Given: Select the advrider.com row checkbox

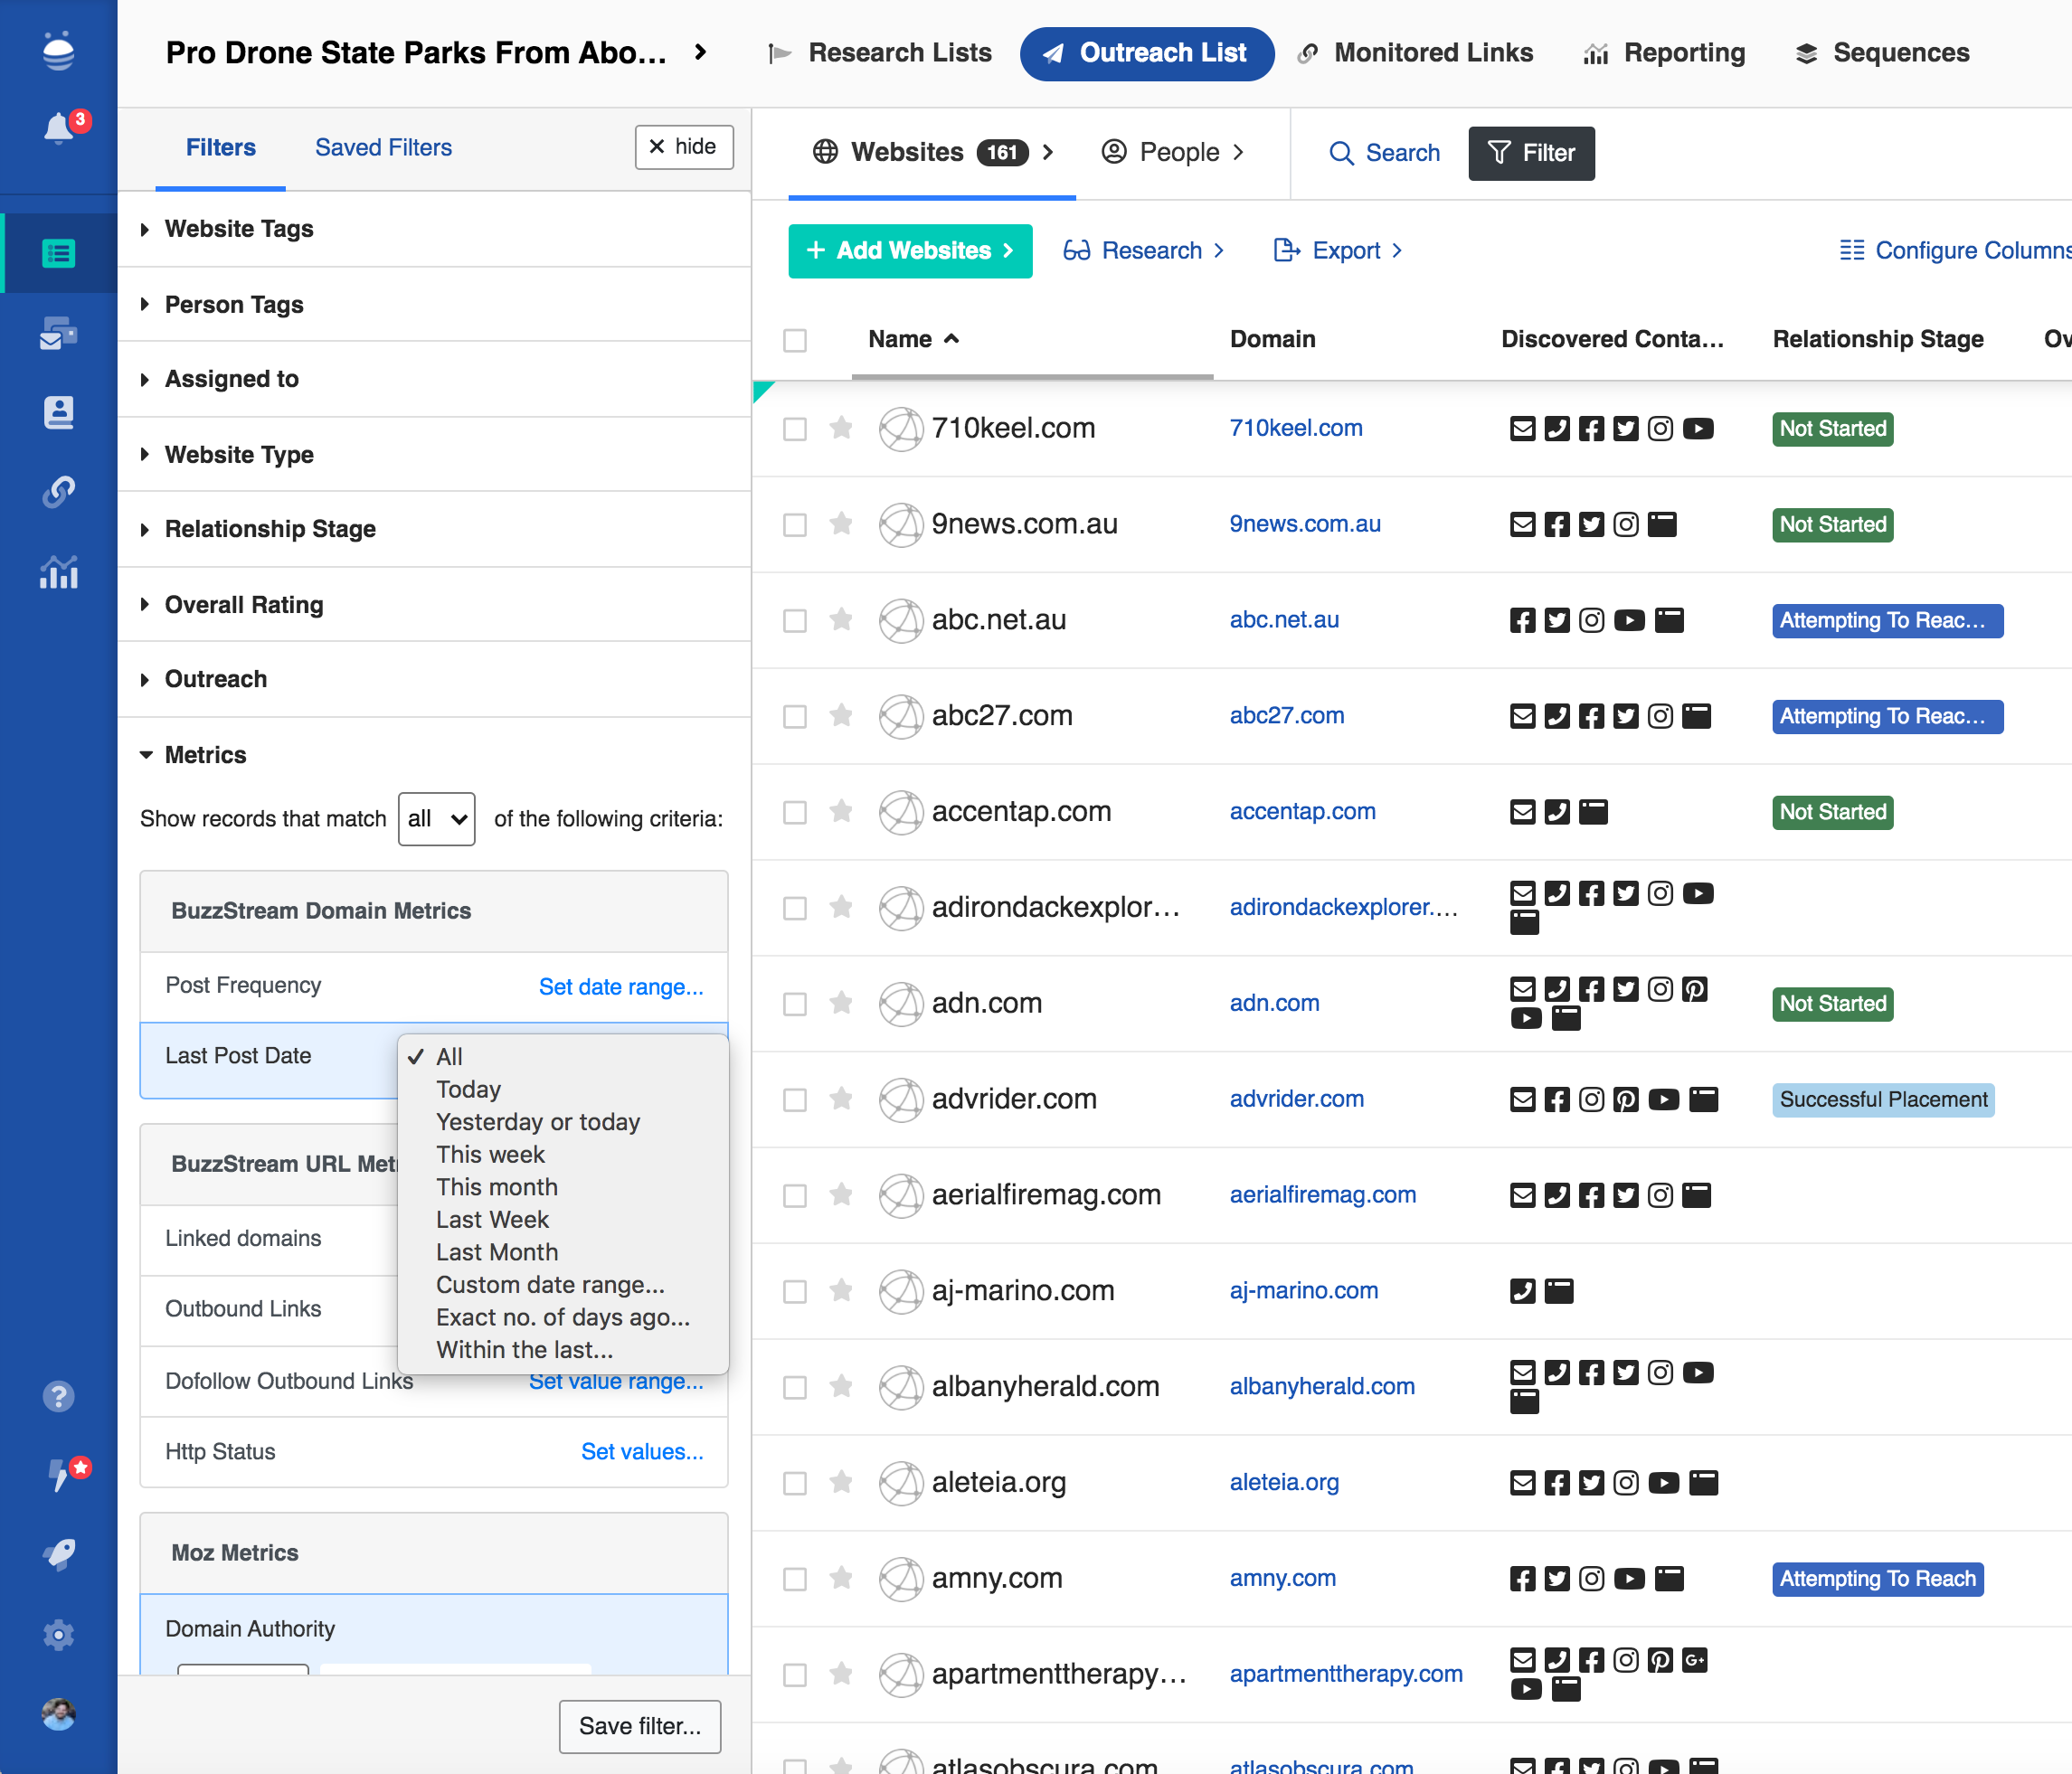Looking at the screenshot, I should [x=795, y=1100].
